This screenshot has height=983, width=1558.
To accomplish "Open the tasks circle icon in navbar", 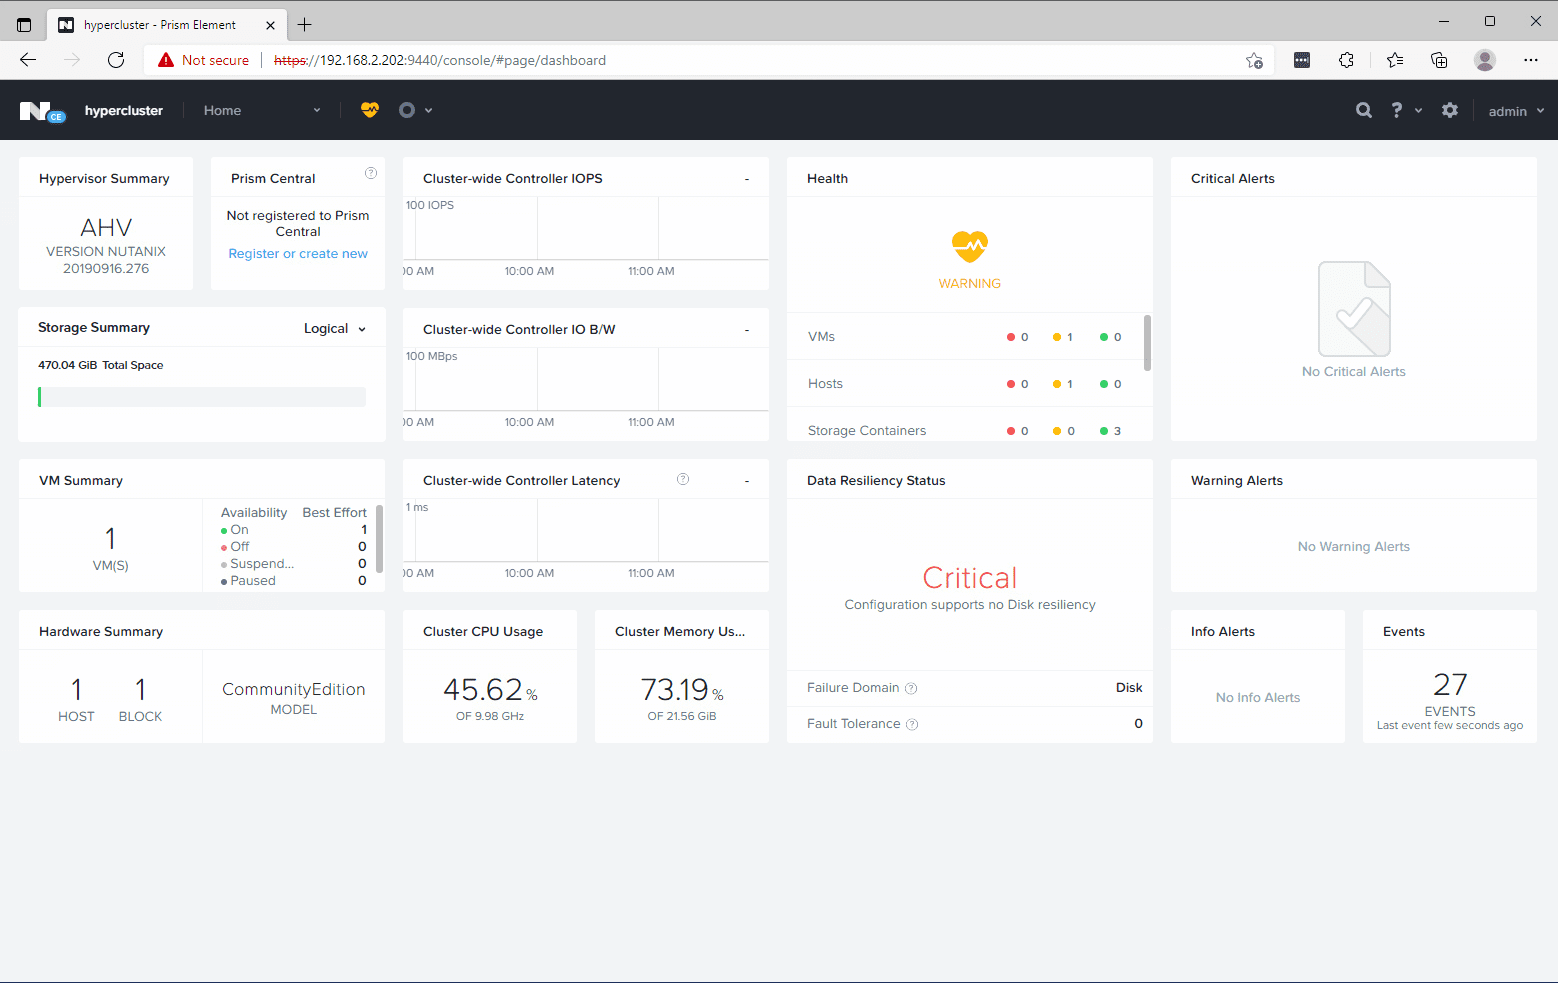I will pos(407,110).
